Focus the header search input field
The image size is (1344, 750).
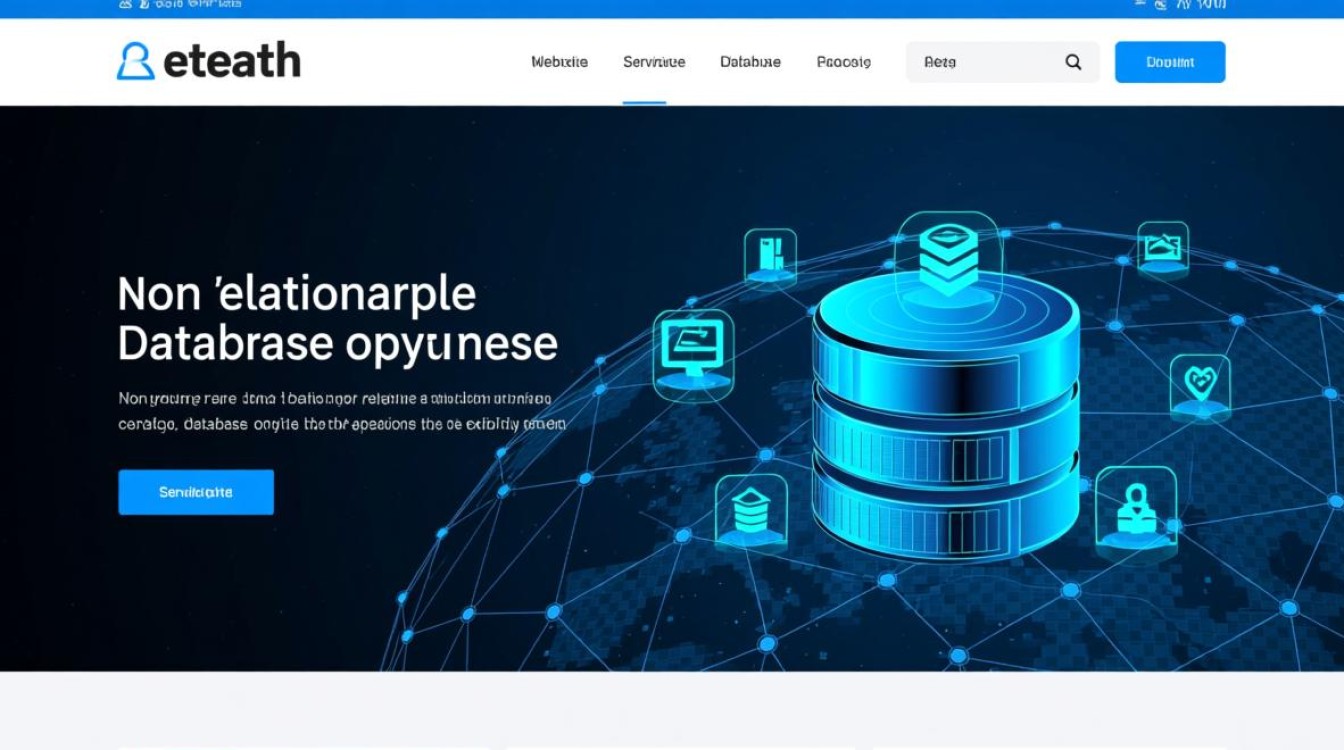tap(985, 62)
